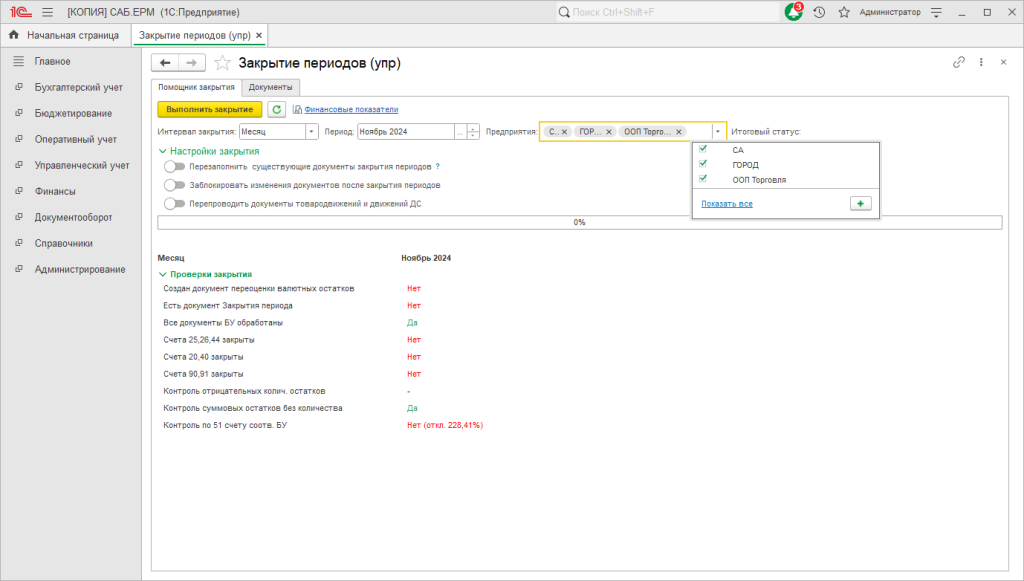1024x581 pixels.
Task: Open Управленческий учет section
Action: [x=82, y=165]
